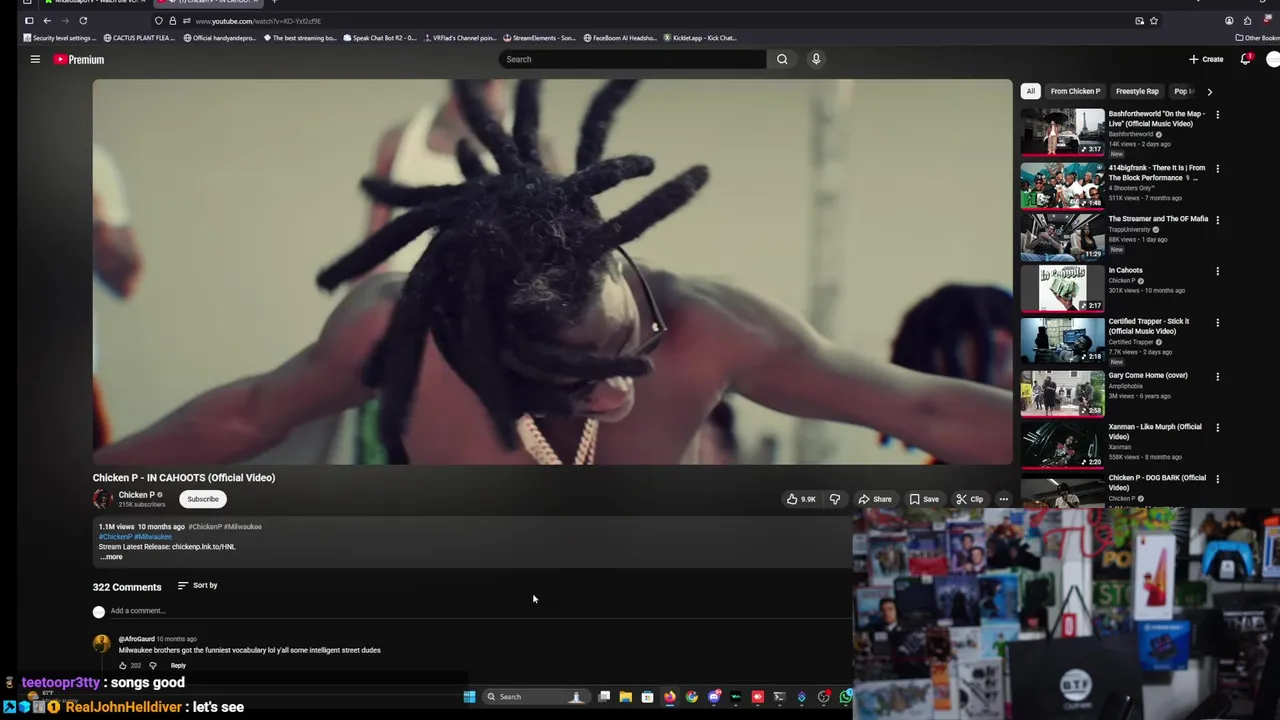Open Bashfortheworld On the Map thumbnail
Viewport: 1280px width, 720px height.
click(1062, 132)
